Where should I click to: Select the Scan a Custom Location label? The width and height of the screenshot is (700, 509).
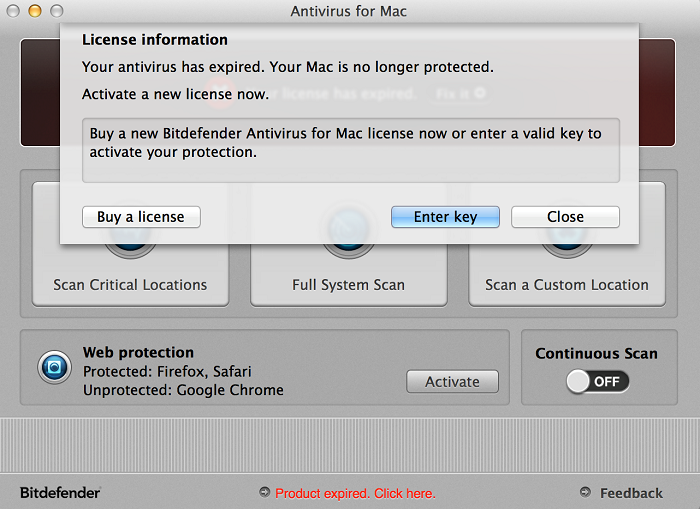(567, 285)
